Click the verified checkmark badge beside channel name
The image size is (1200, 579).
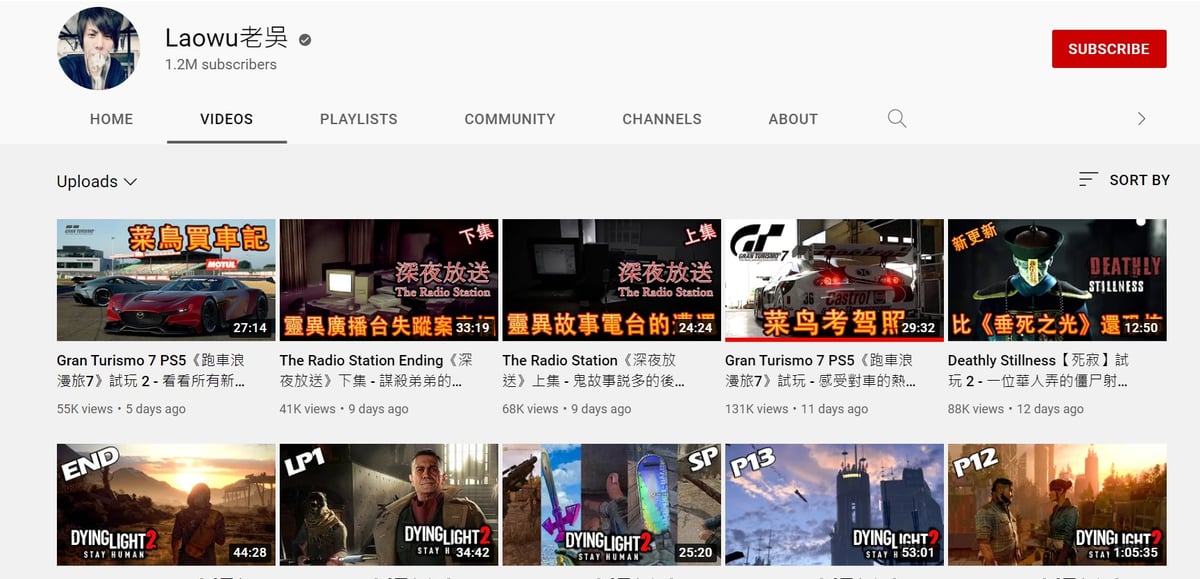point(305,40)
